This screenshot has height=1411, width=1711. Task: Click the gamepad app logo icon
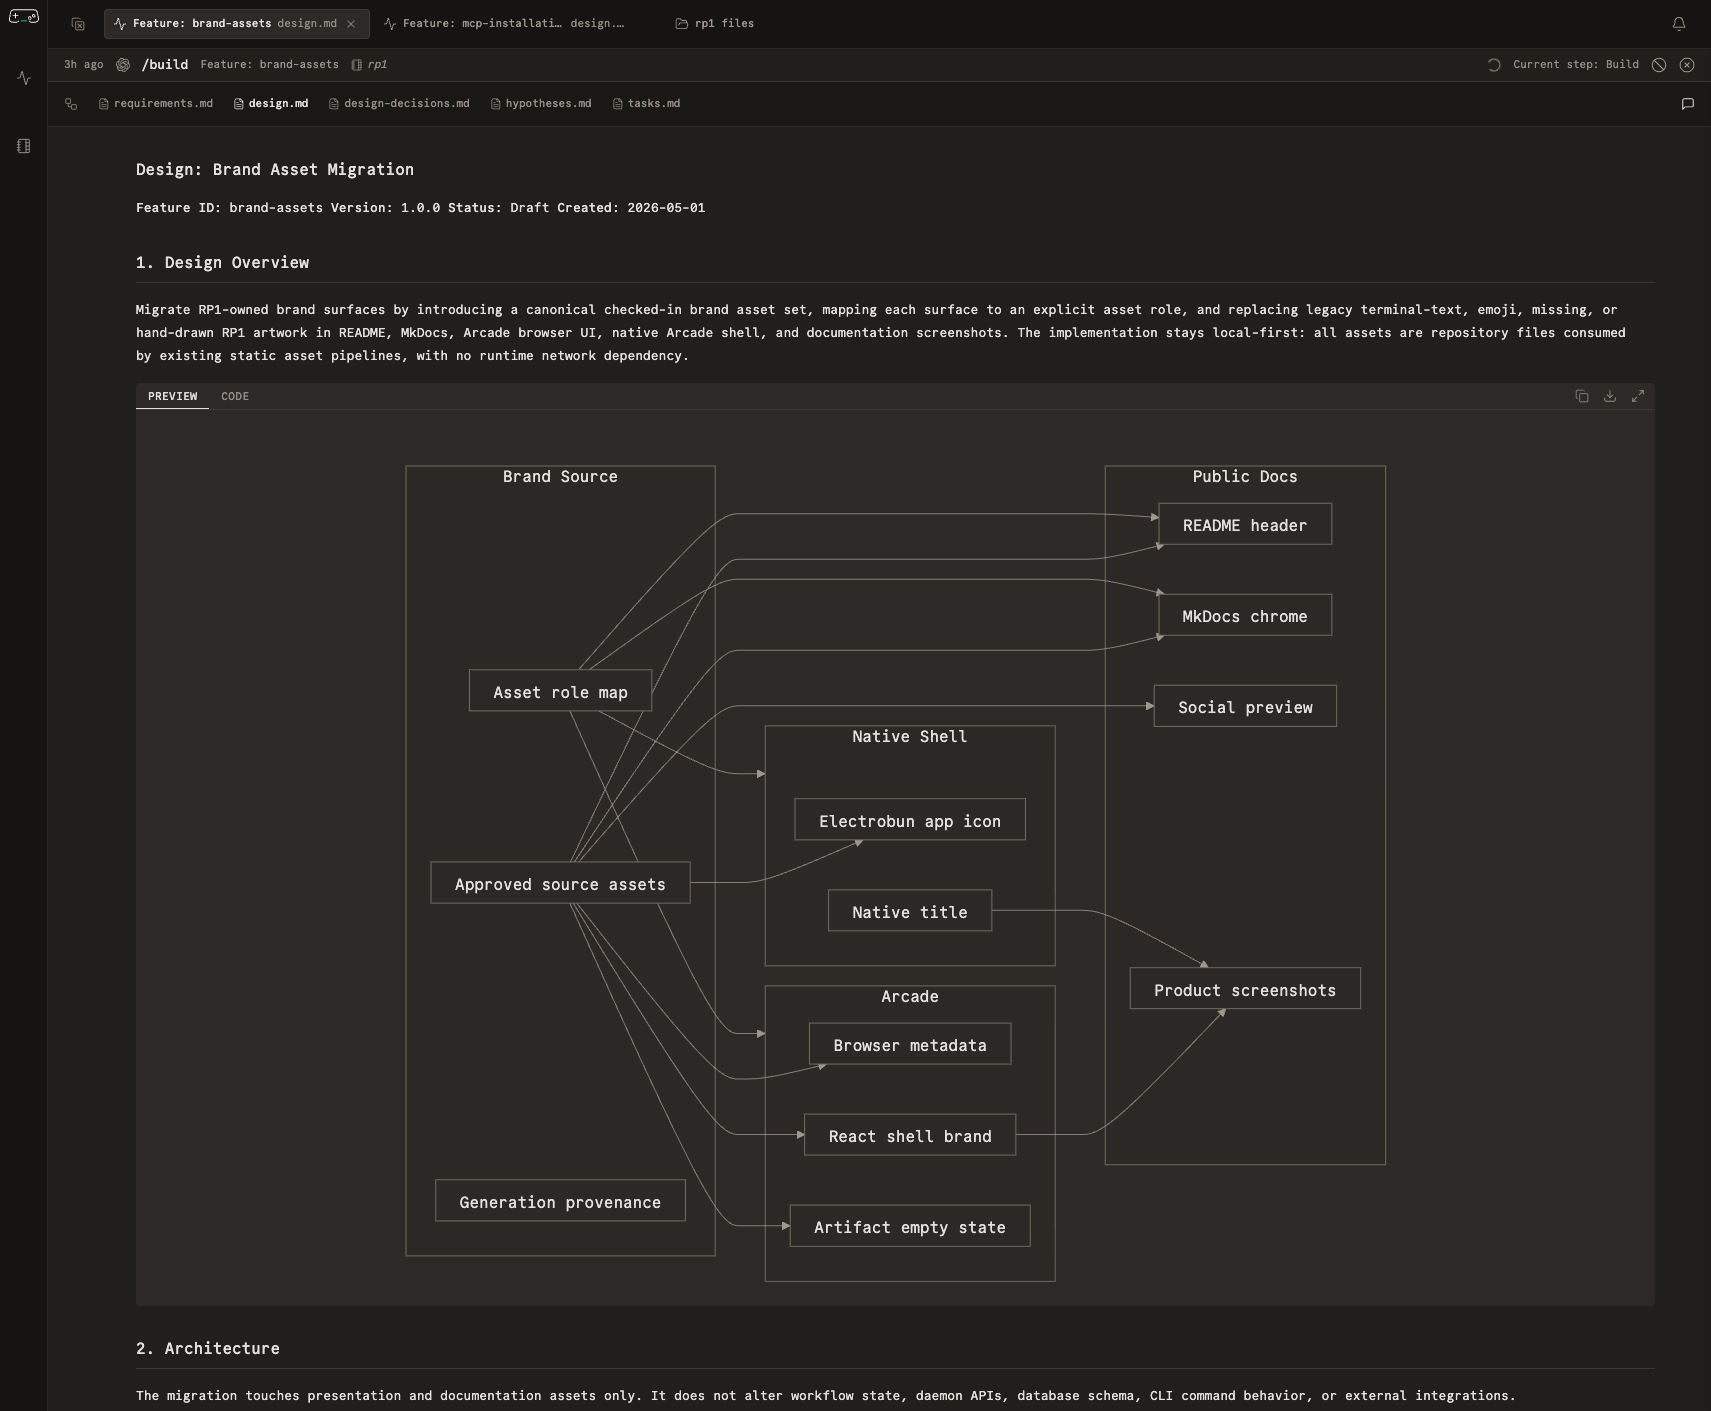[x=23, y=17]
